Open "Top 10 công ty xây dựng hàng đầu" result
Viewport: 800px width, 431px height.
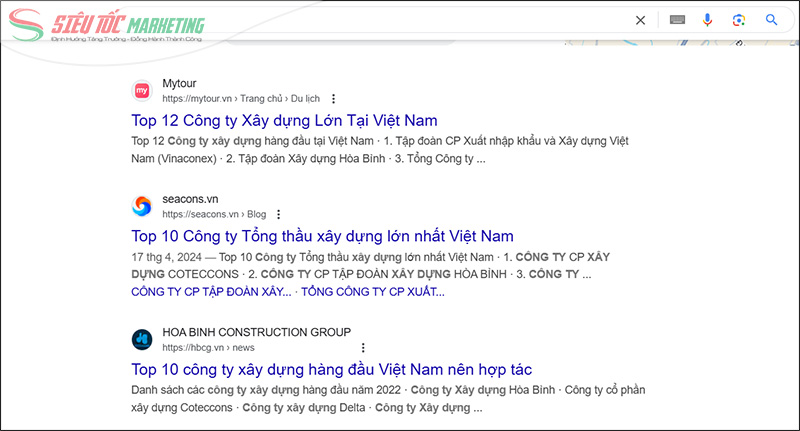click(x=332, y=369)
